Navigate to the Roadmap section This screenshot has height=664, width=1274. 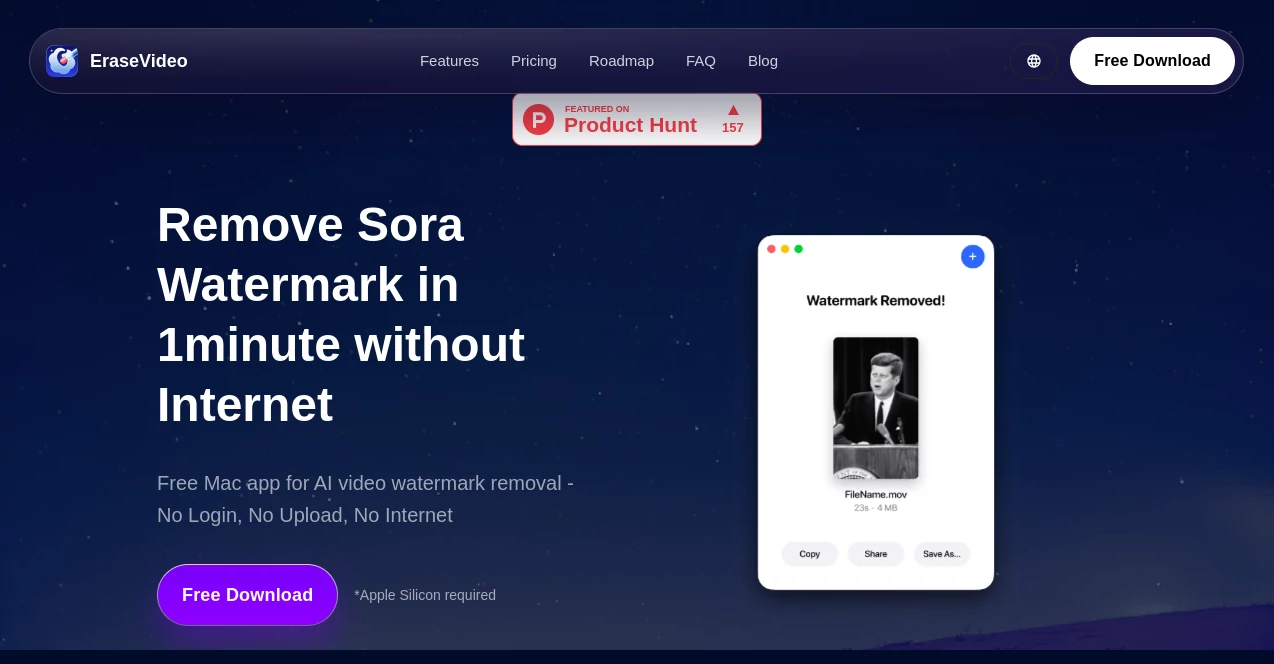coord(621,61)
